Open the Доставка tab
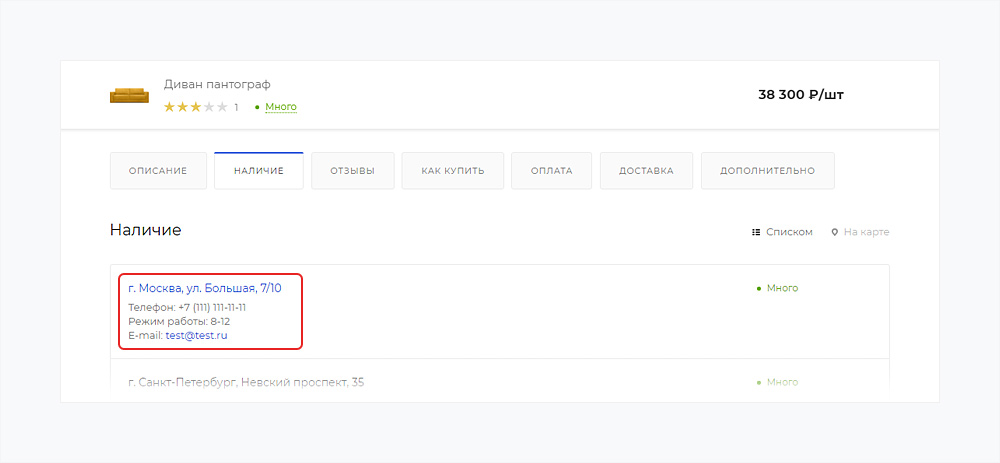The image size is (1000, 463). (x=646, y=171)
